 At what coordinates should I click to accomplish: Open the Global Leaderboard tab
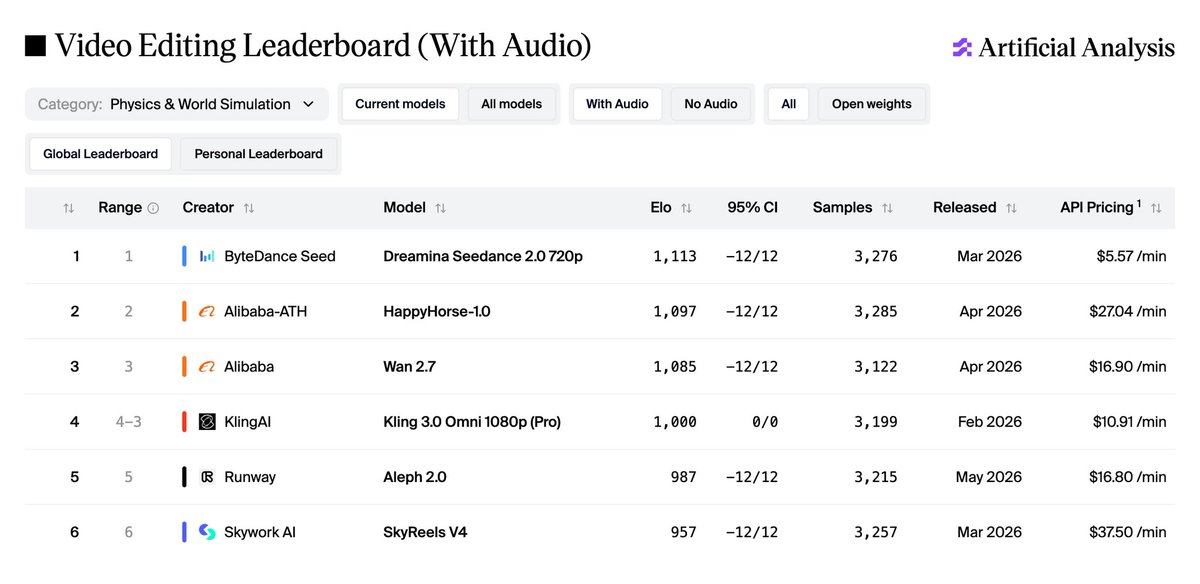(100, 154)
